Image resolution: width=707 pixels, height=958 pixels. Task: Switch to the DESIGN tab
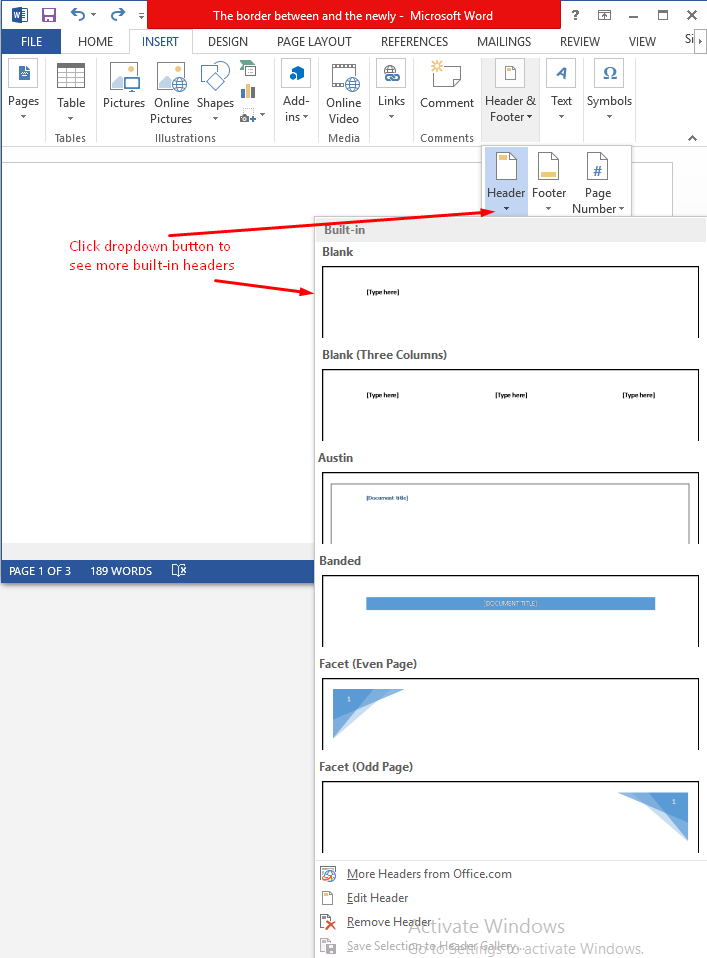click(228, 42)
